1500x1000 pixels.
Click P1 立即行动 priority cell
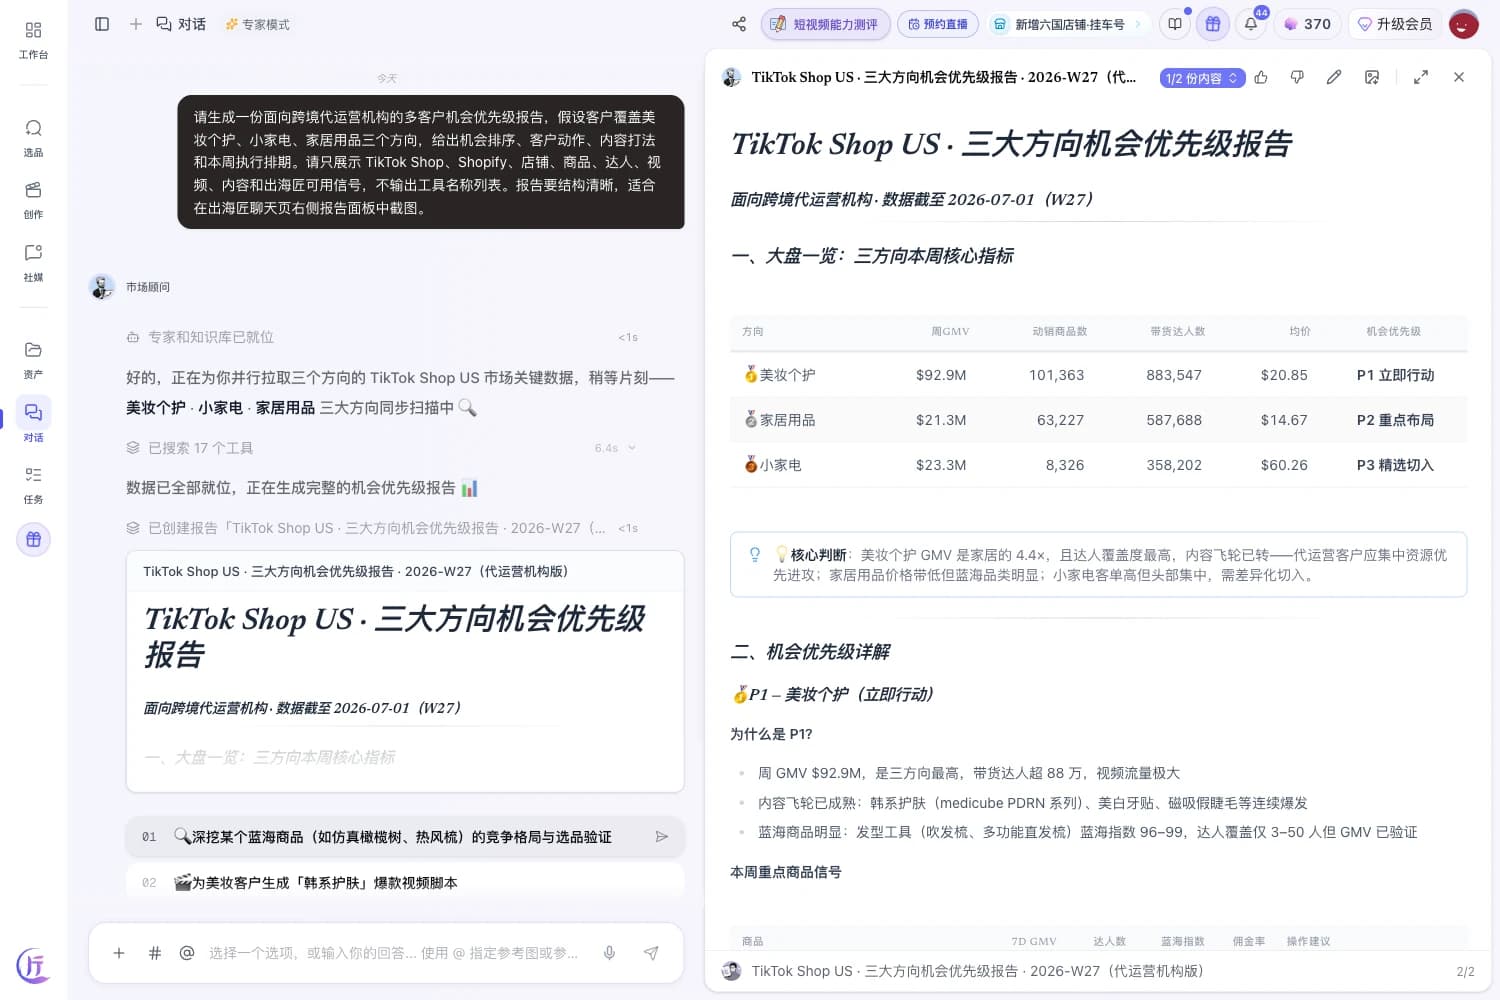1395,375
